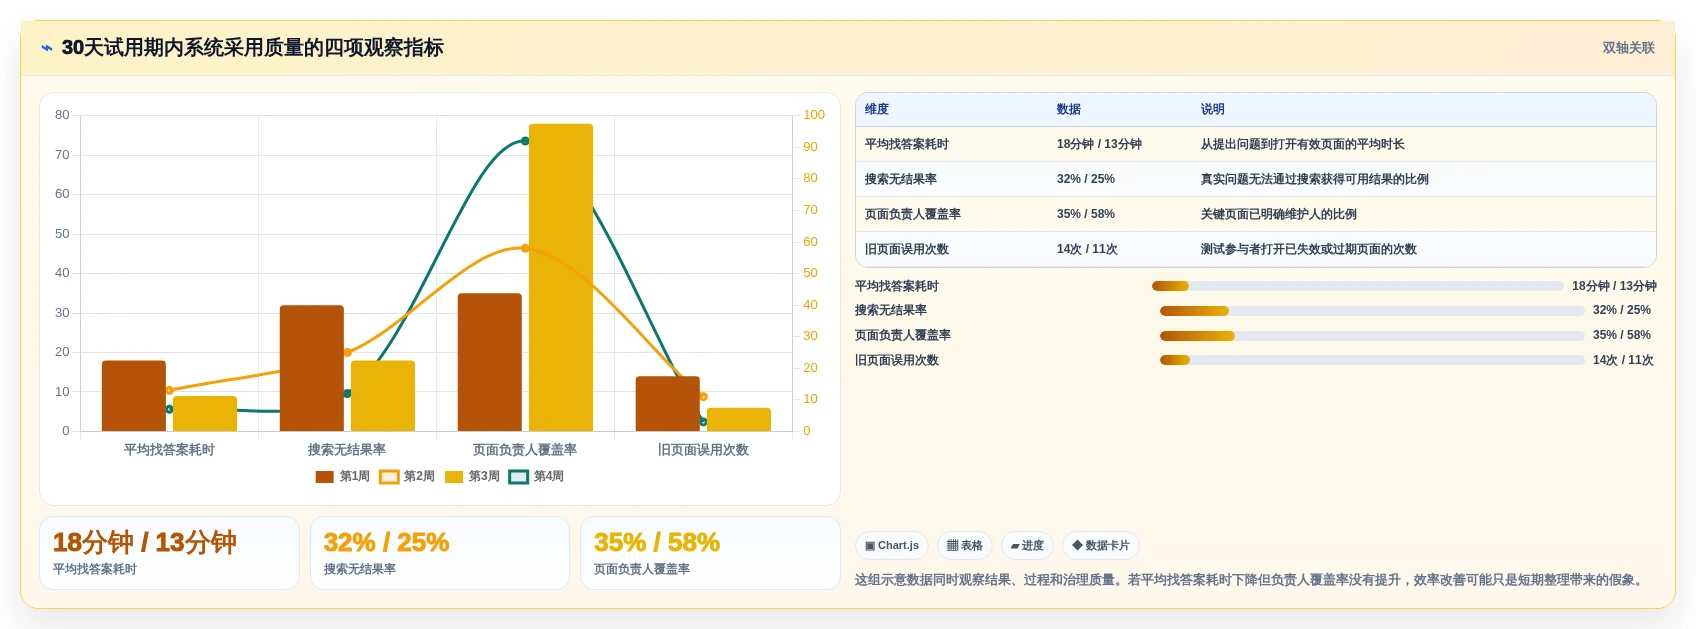Screen dimensions: 1696x629
Task: Toggle the 第4周 legend item
Action: click(536, 477)
